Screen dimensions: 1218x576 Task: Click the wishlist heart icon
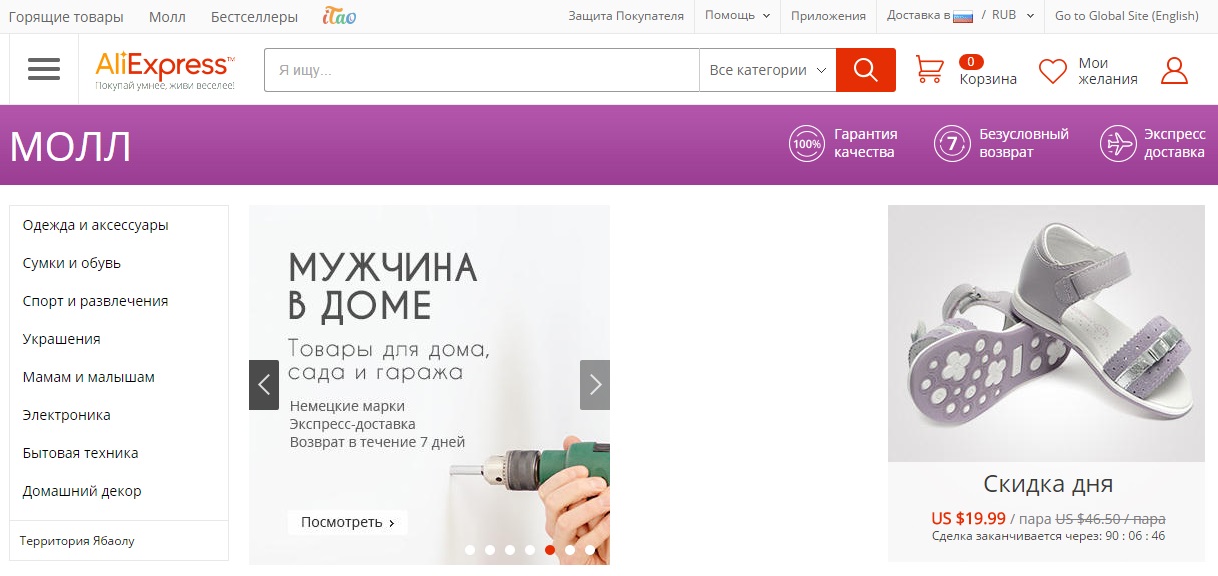click(x=1053, y=71)
